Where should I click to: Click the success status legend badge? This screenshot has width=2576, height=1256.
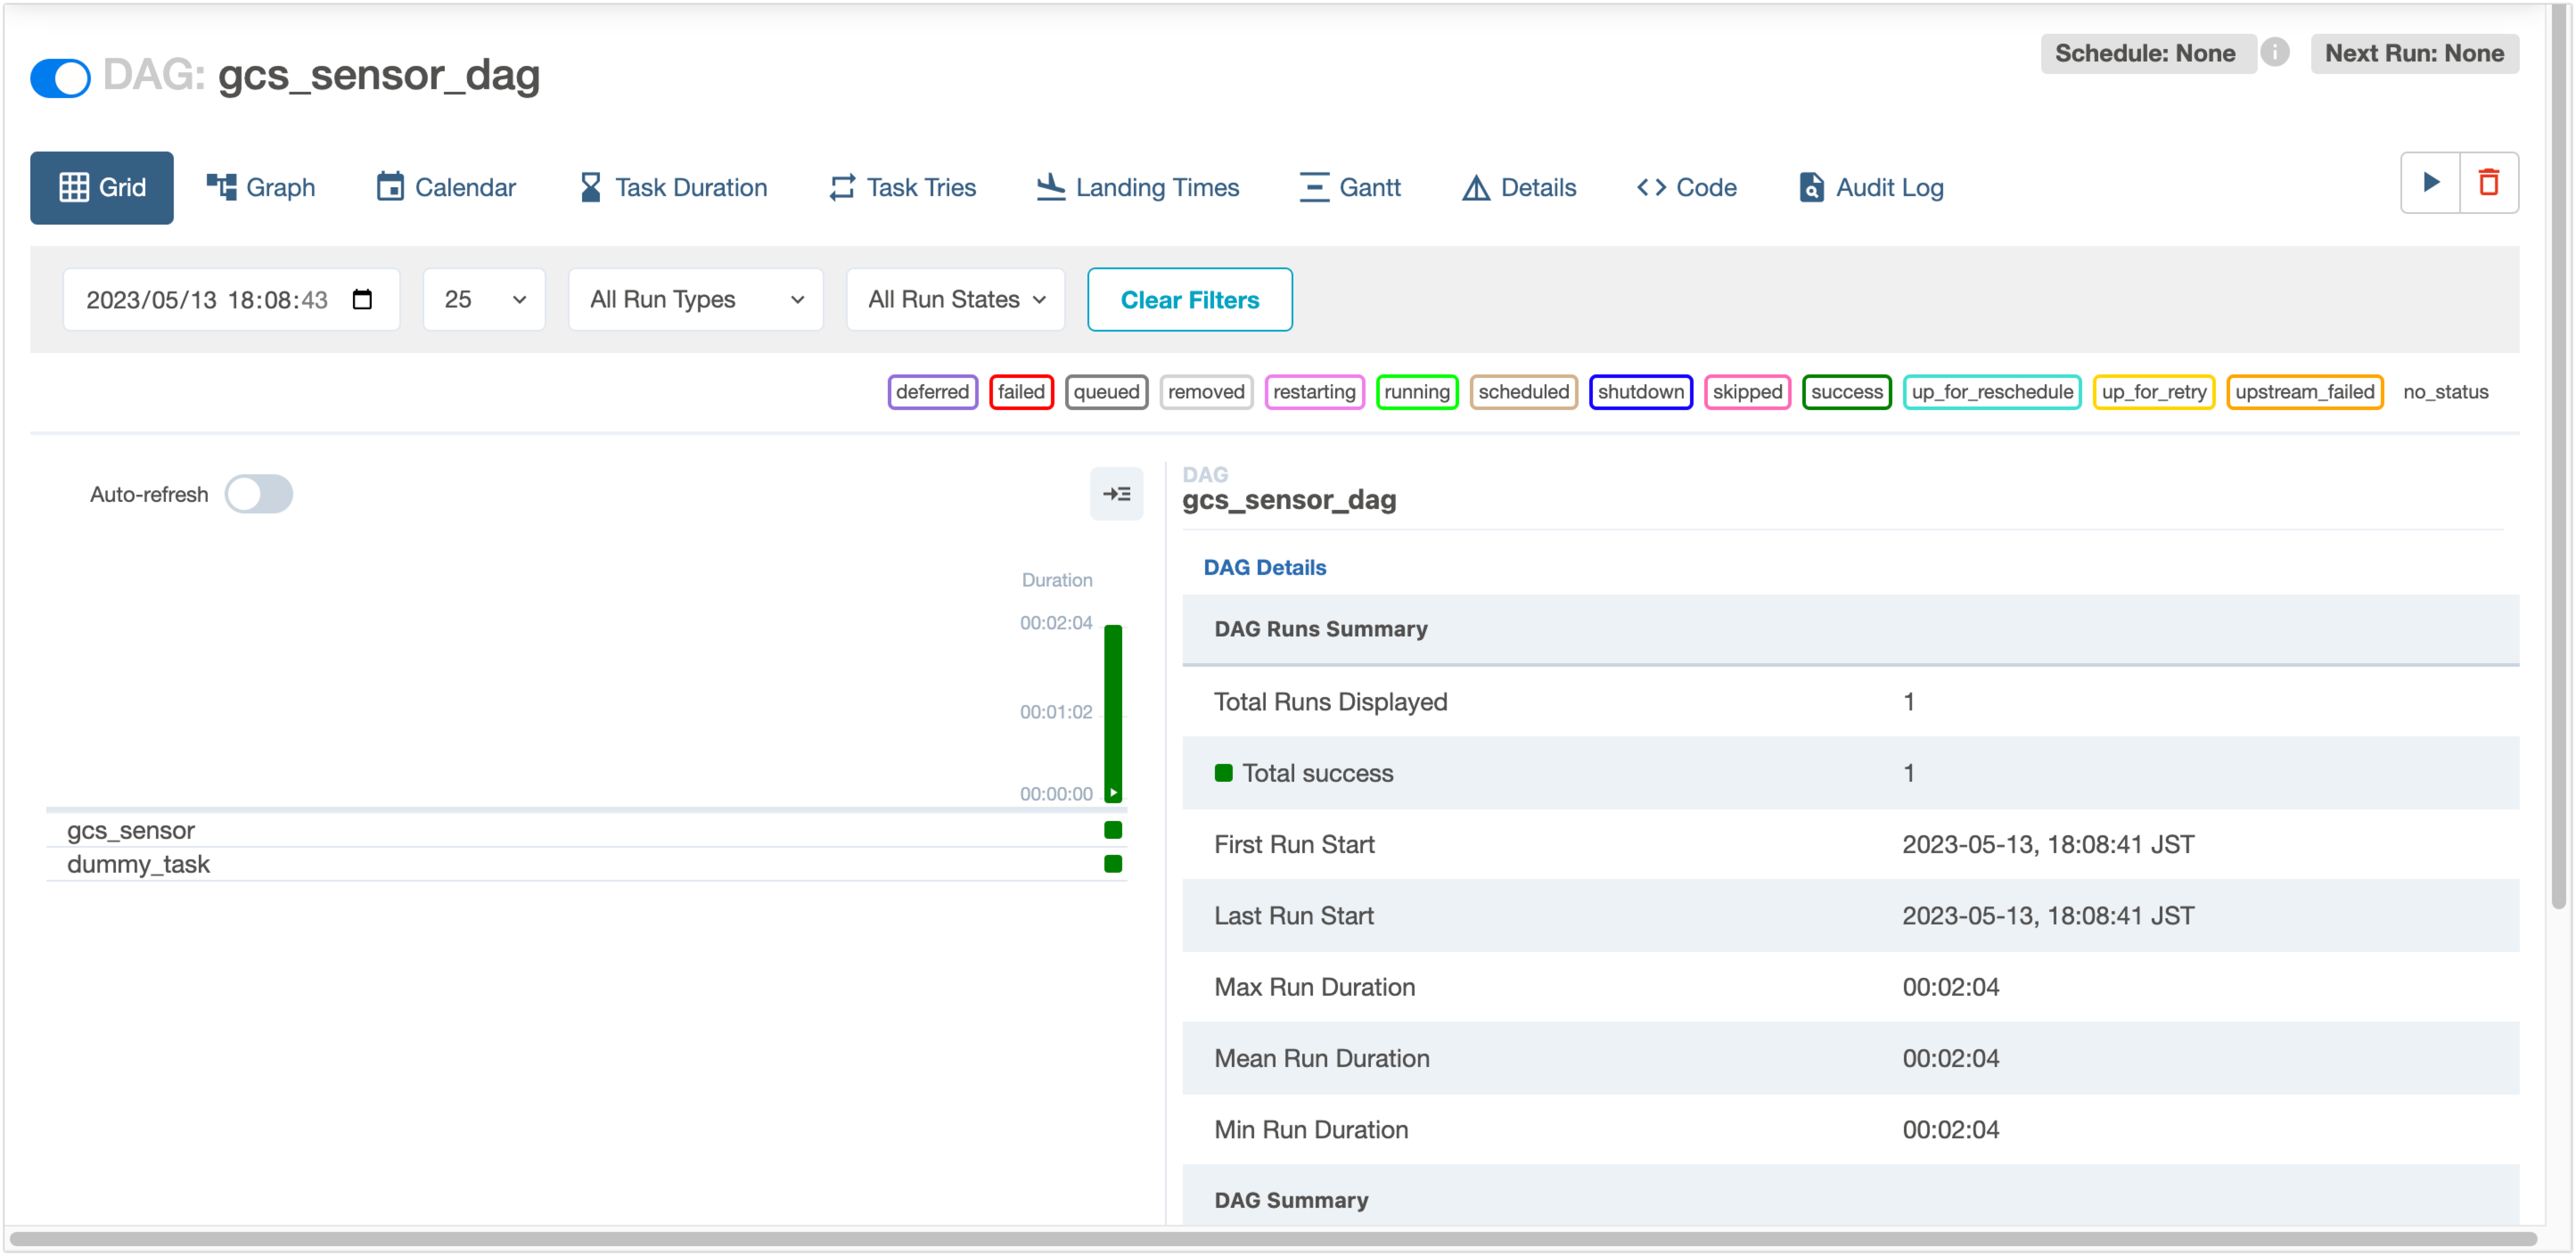(1847, 392)
